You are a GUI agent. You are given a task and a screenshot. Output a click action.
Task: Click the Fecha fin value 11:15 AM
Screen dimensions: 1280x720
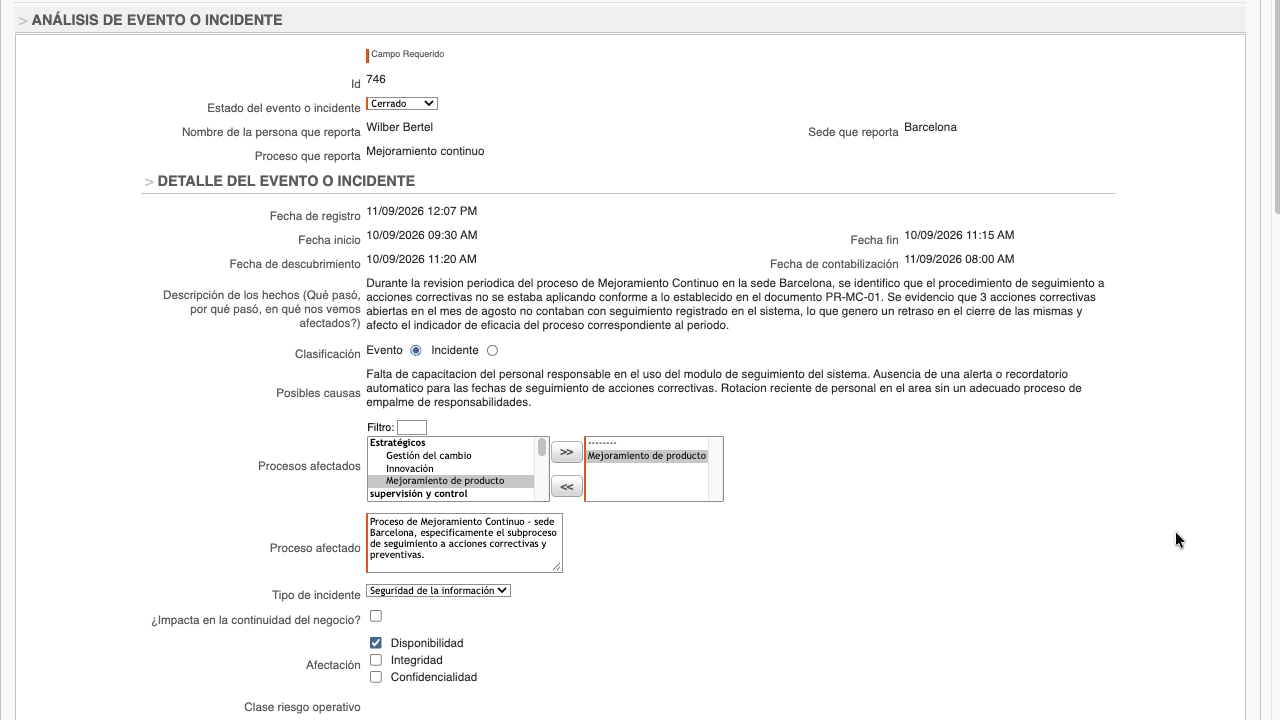[x=959, y=235]
